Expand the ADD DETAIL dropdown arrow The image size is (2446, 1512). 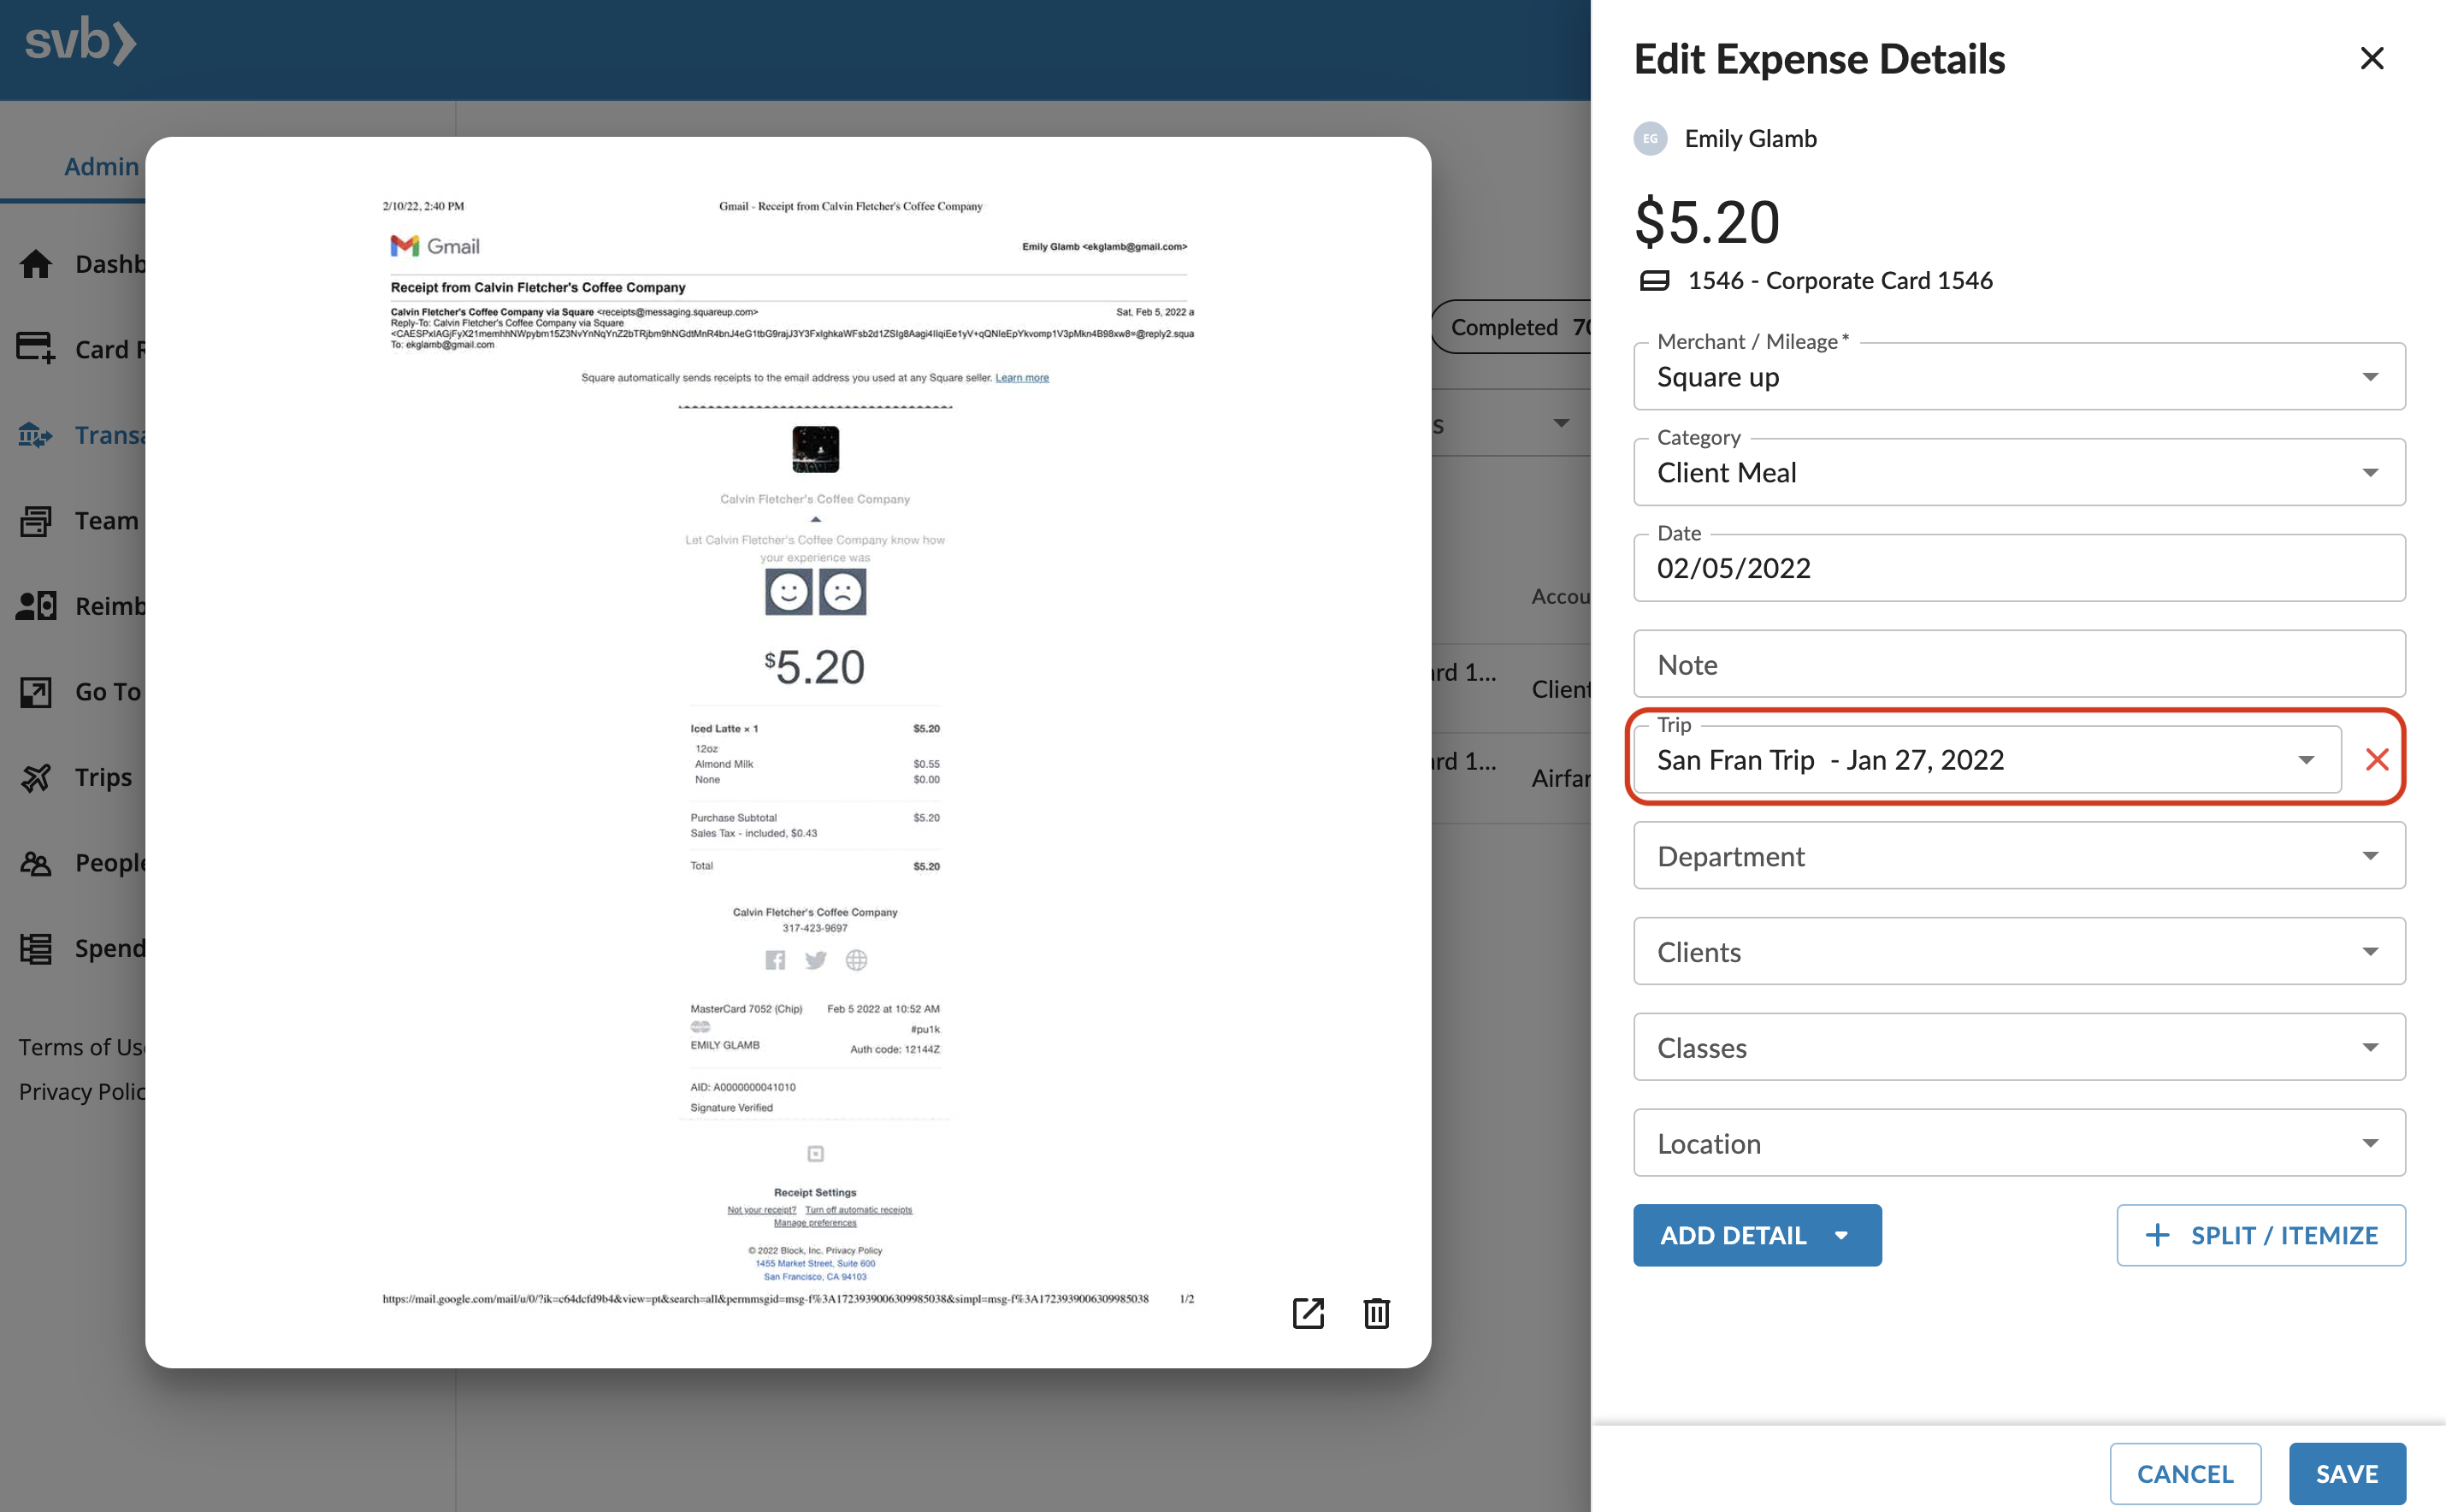pyautogui.click(x=1846, y=1234)
